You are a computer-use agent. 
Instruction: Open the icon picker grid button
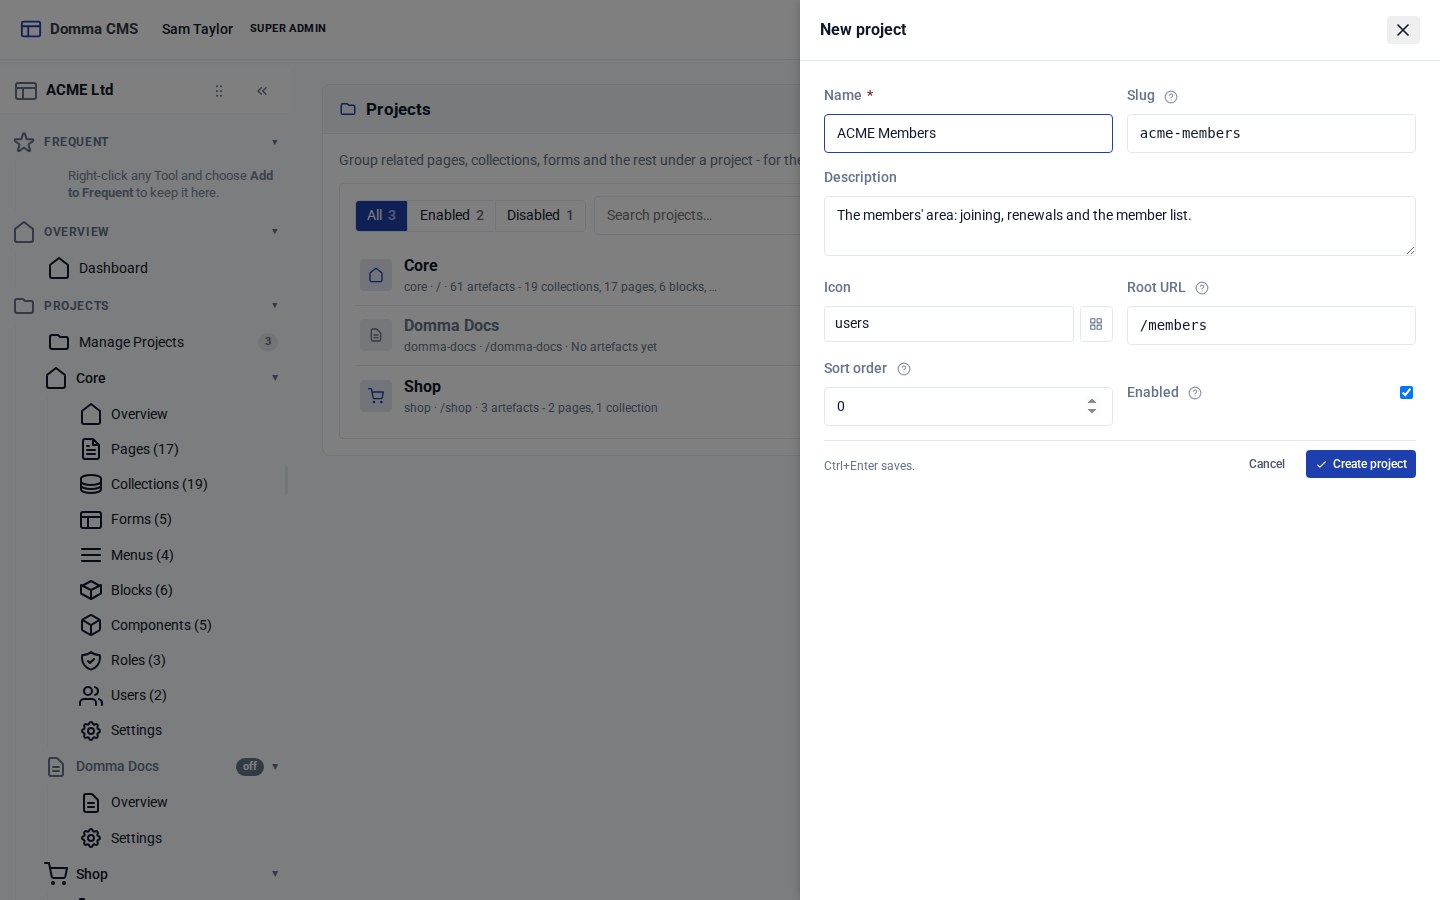click(x=1096, y=324)
